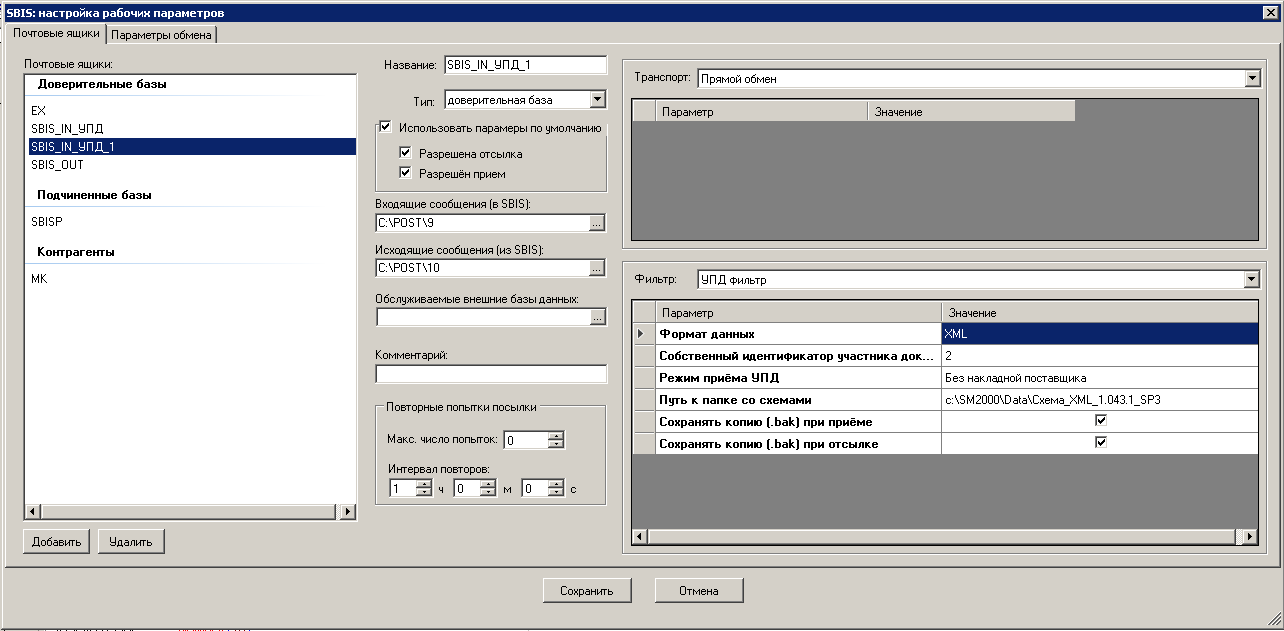Select Режим приёма УПД row label

pyautogui.click(x=798, y=377)
